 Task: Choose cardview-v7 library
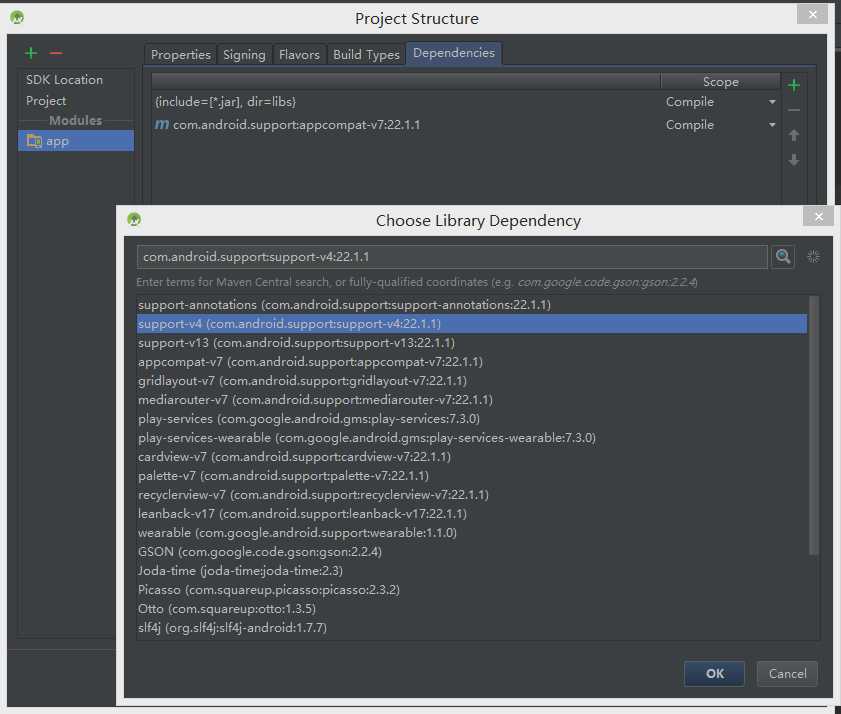(x=472, y=457)
